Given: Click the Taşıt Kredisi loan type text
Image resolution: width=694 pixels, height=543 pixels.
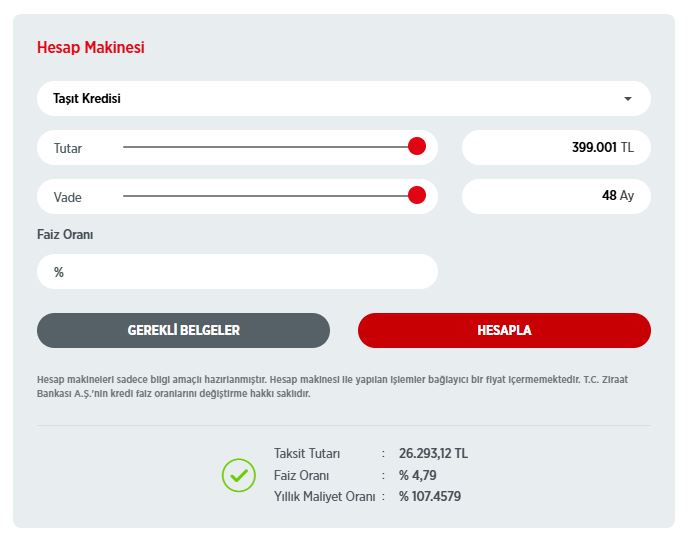Looking at the screenshot, I should tap(87, 99).
